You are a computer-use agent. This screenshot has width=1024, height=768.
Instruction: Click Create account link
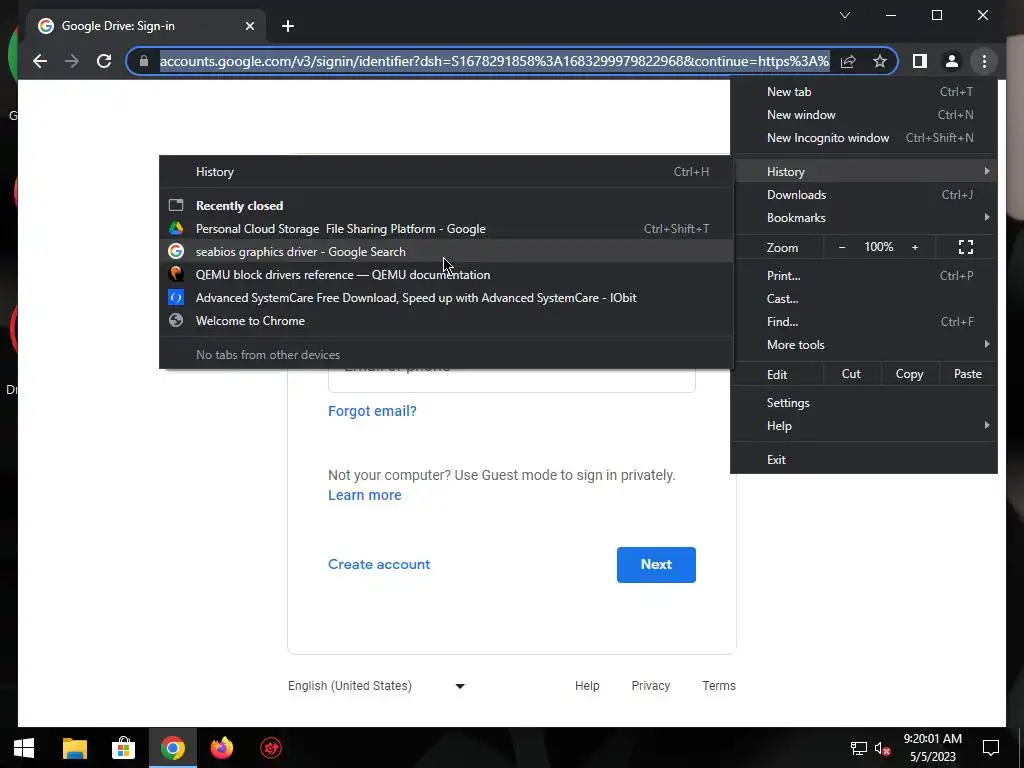[x=379, y=564]
